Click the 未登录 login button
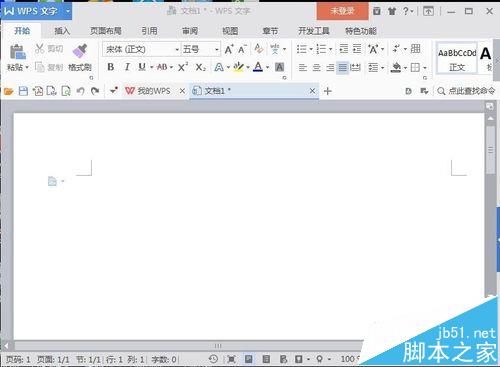The height and width of the screenshot is (367, 500). point(342,11)
